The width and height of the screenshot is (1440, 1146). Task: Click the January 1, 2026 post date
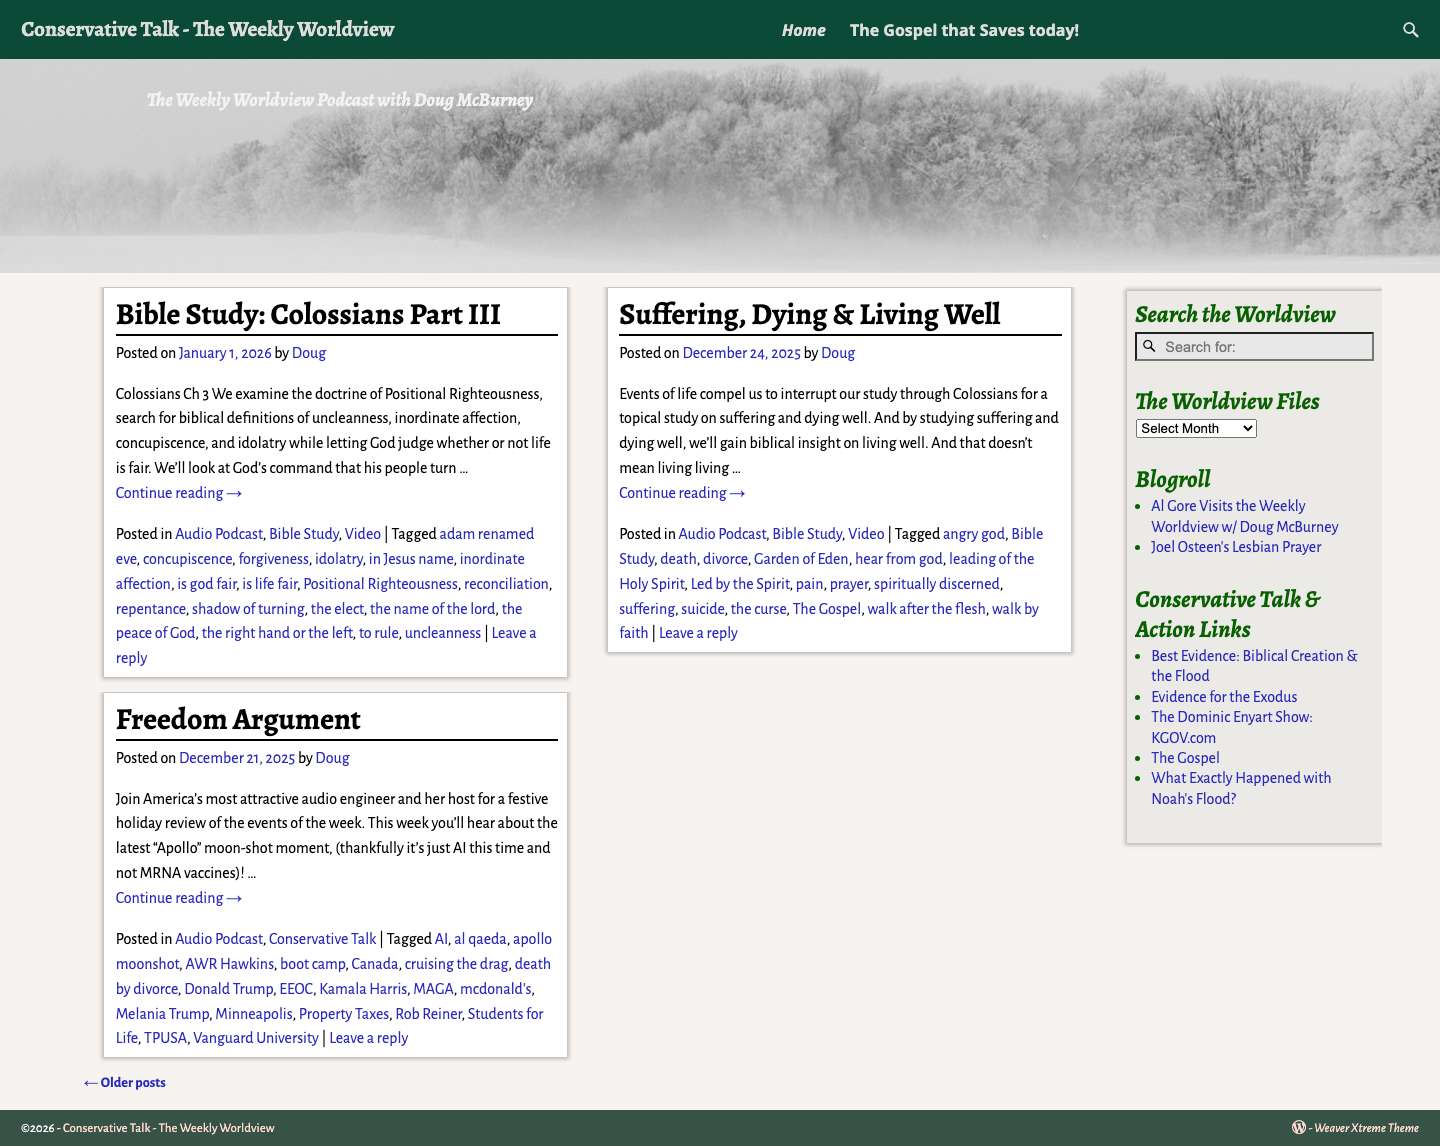coord(225,353)
